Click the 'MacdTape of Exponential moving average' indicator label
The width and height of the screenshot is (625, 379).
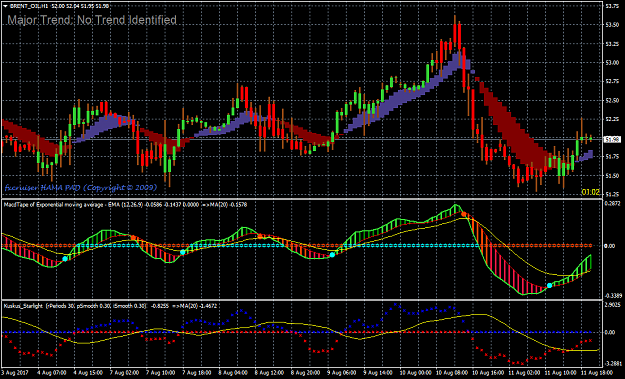(53, 205)
